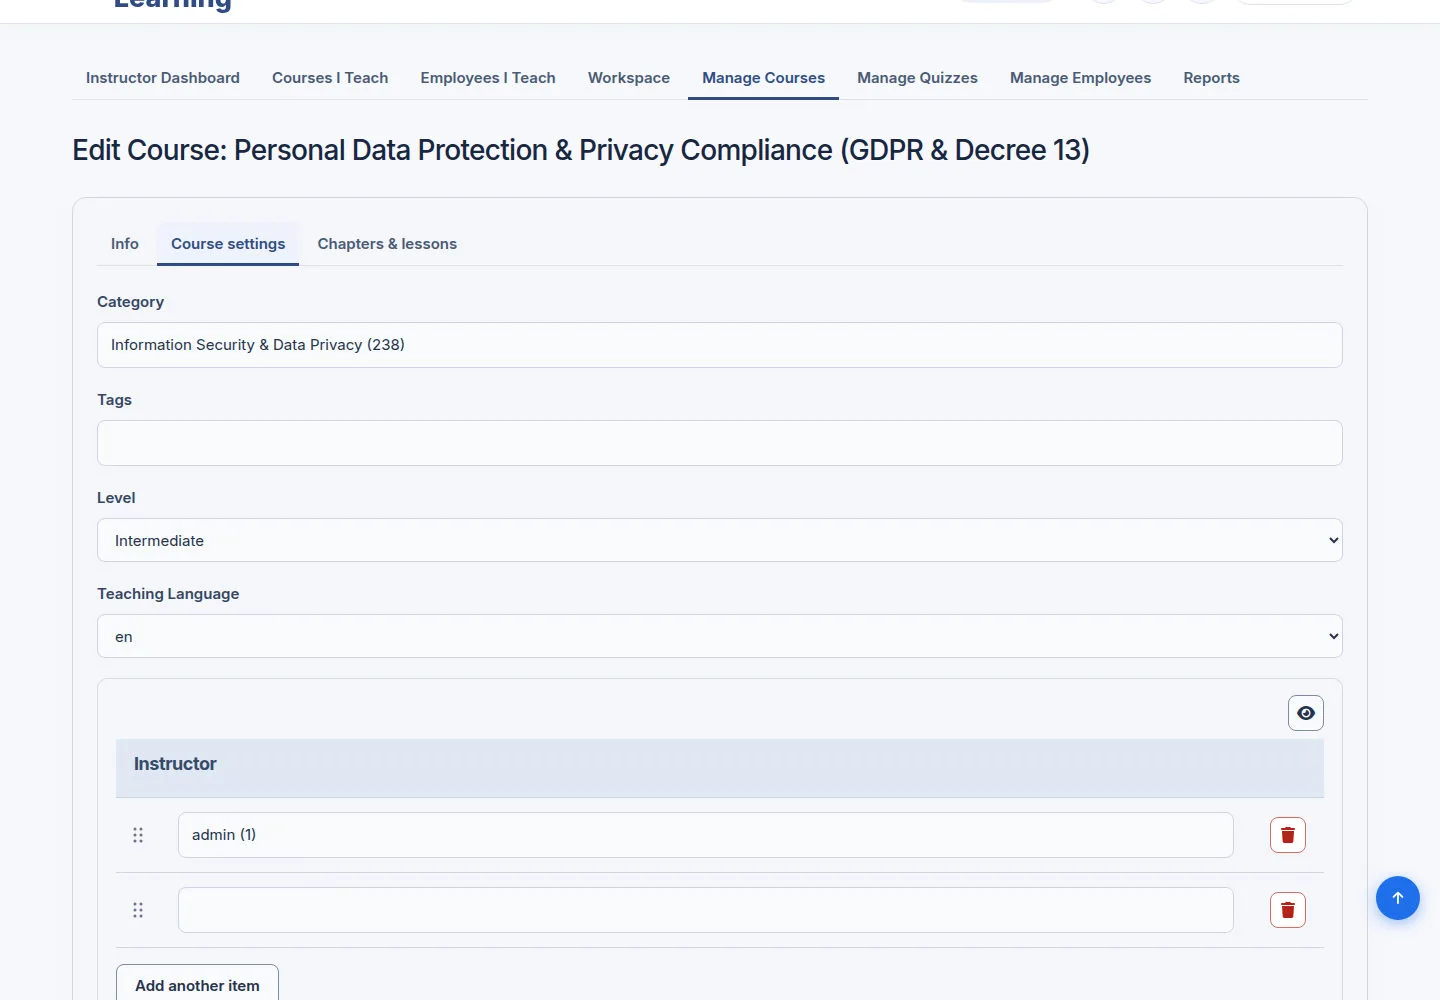Open Manage Courses

(x=763, y=78)
